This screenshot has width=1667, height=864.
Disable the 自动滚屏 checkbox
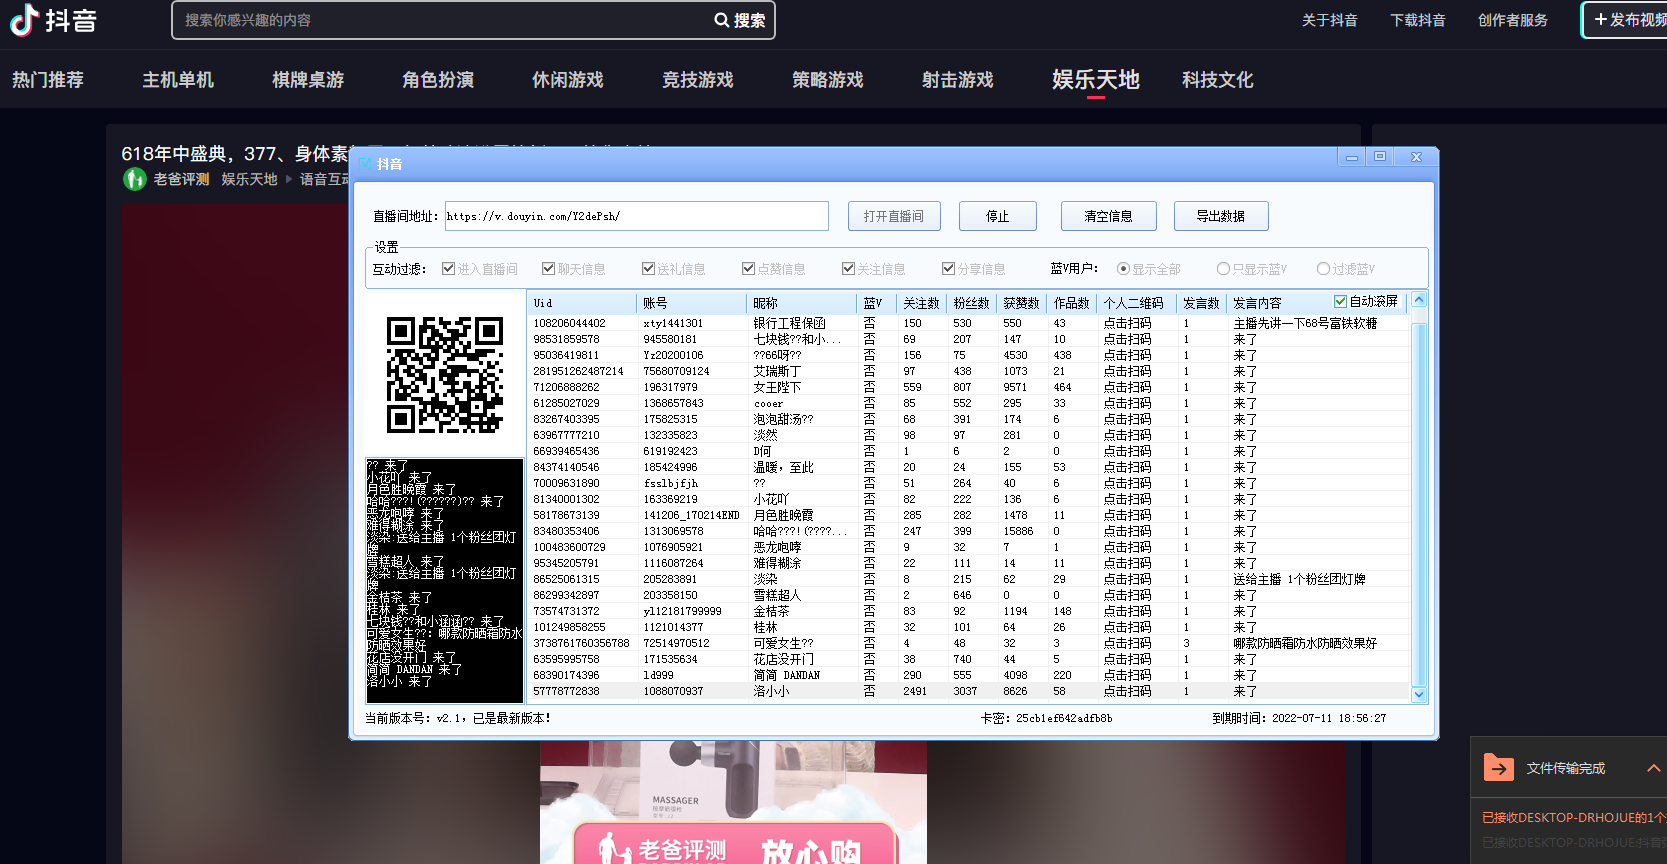[1341, 302]
